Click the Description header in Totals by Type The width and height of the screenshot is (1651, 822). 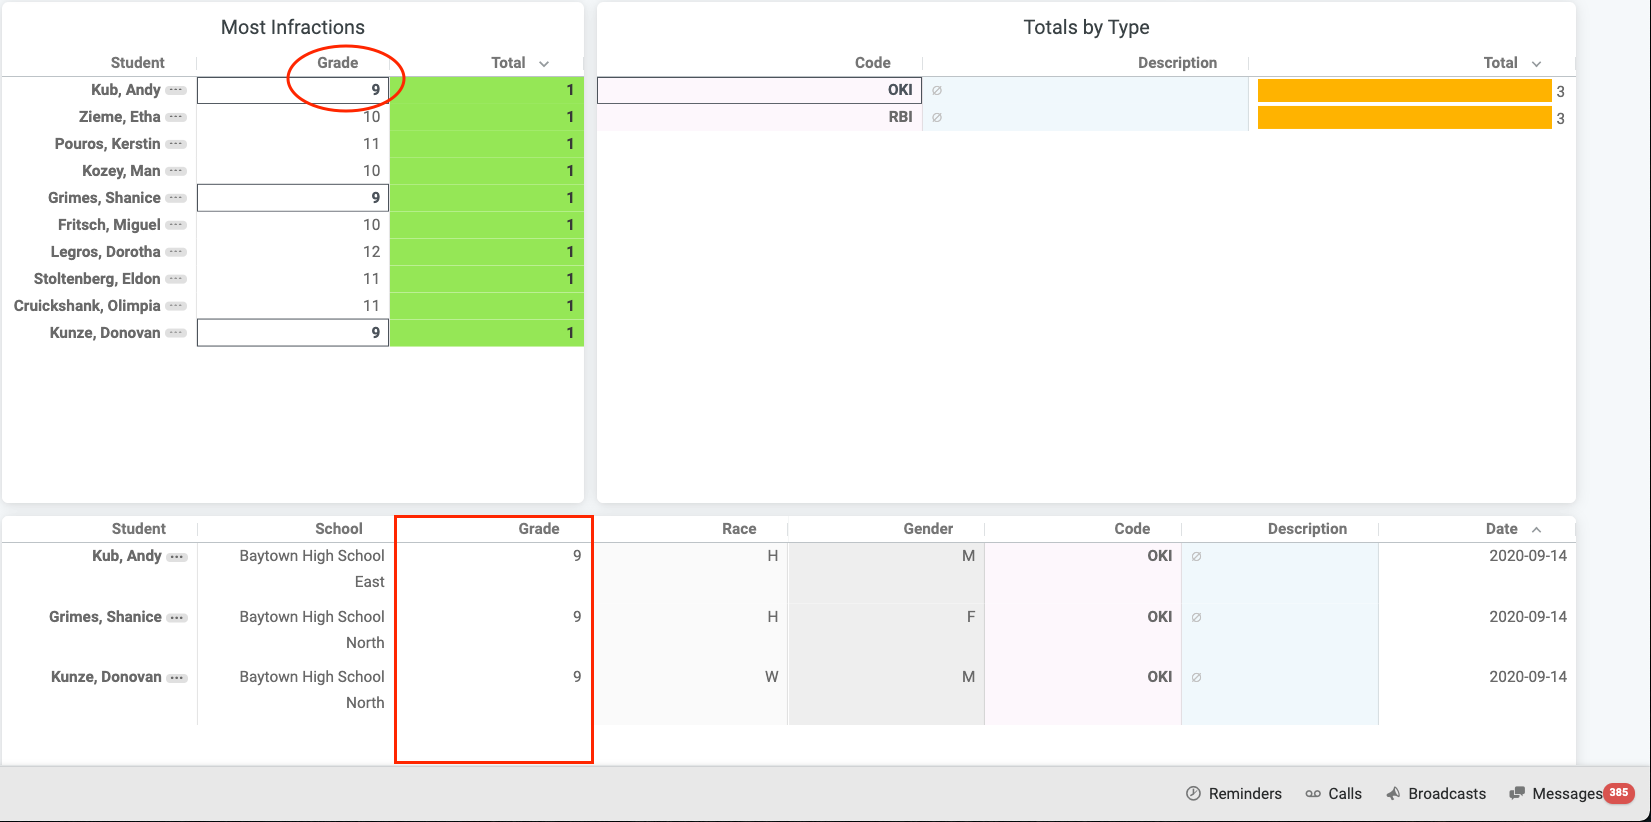(1178, 63)
